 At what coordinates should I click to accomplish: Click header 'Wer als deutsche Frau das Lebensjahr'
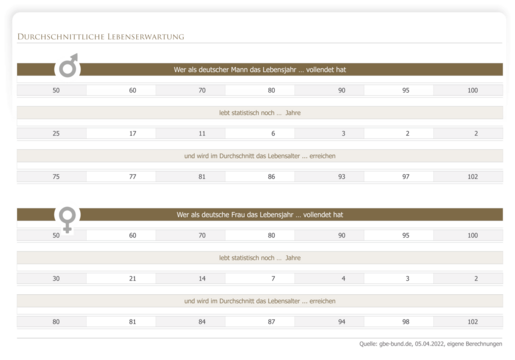click(260, 215)
